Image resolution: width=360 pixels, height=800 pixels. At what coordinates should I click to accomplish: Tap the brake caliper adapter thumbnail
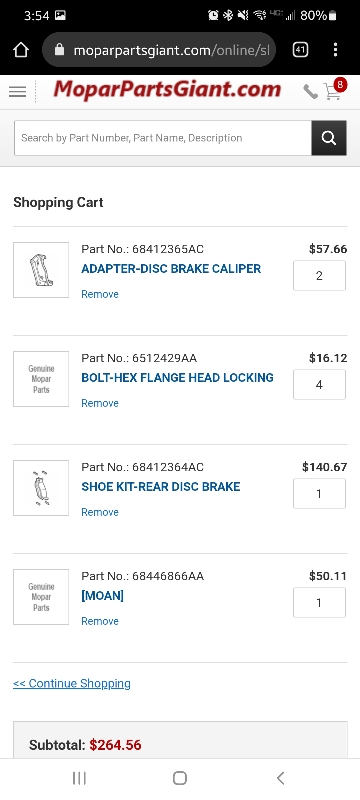41,270
